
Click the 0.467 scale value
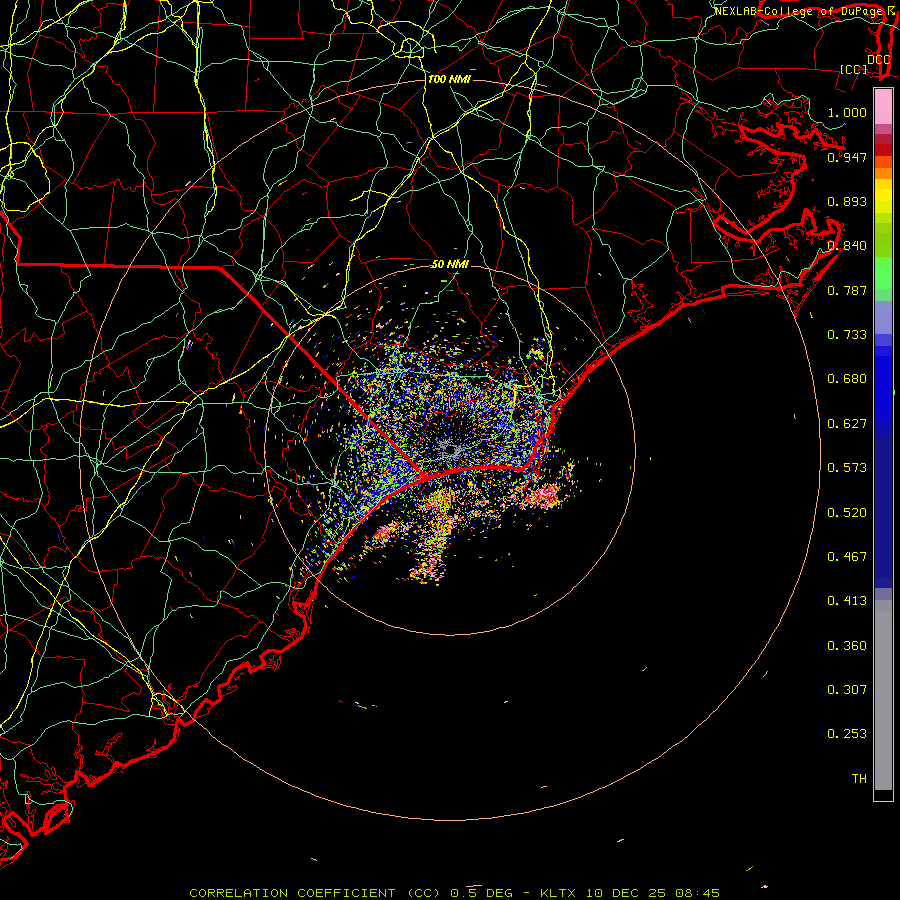point(847,557)
